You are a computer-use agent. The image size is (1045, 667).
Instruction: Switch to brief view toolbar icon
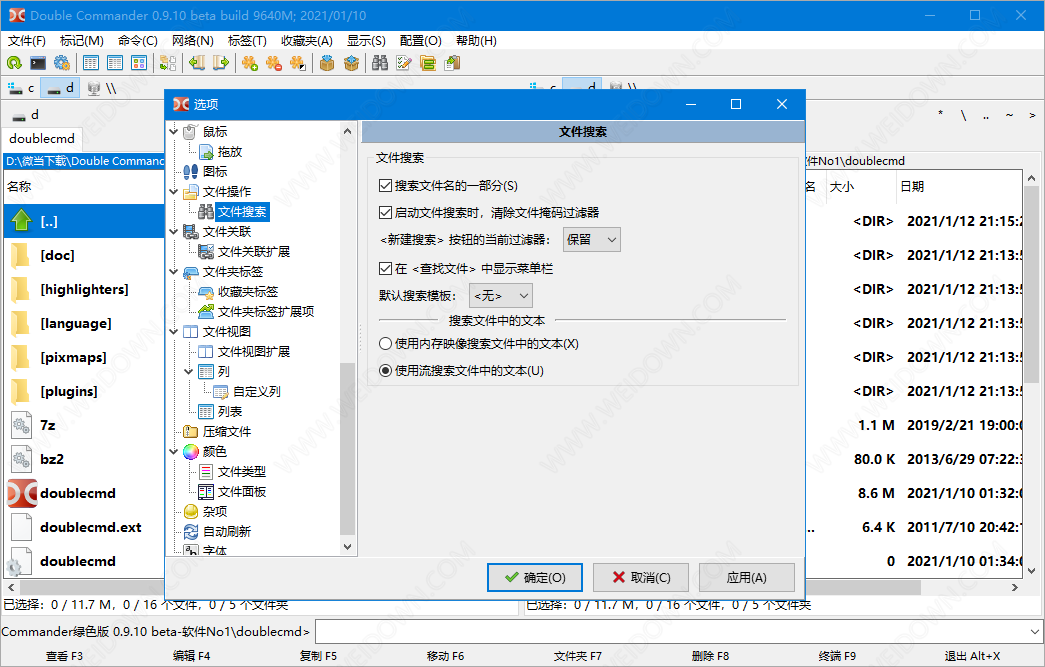coord(91,63)
